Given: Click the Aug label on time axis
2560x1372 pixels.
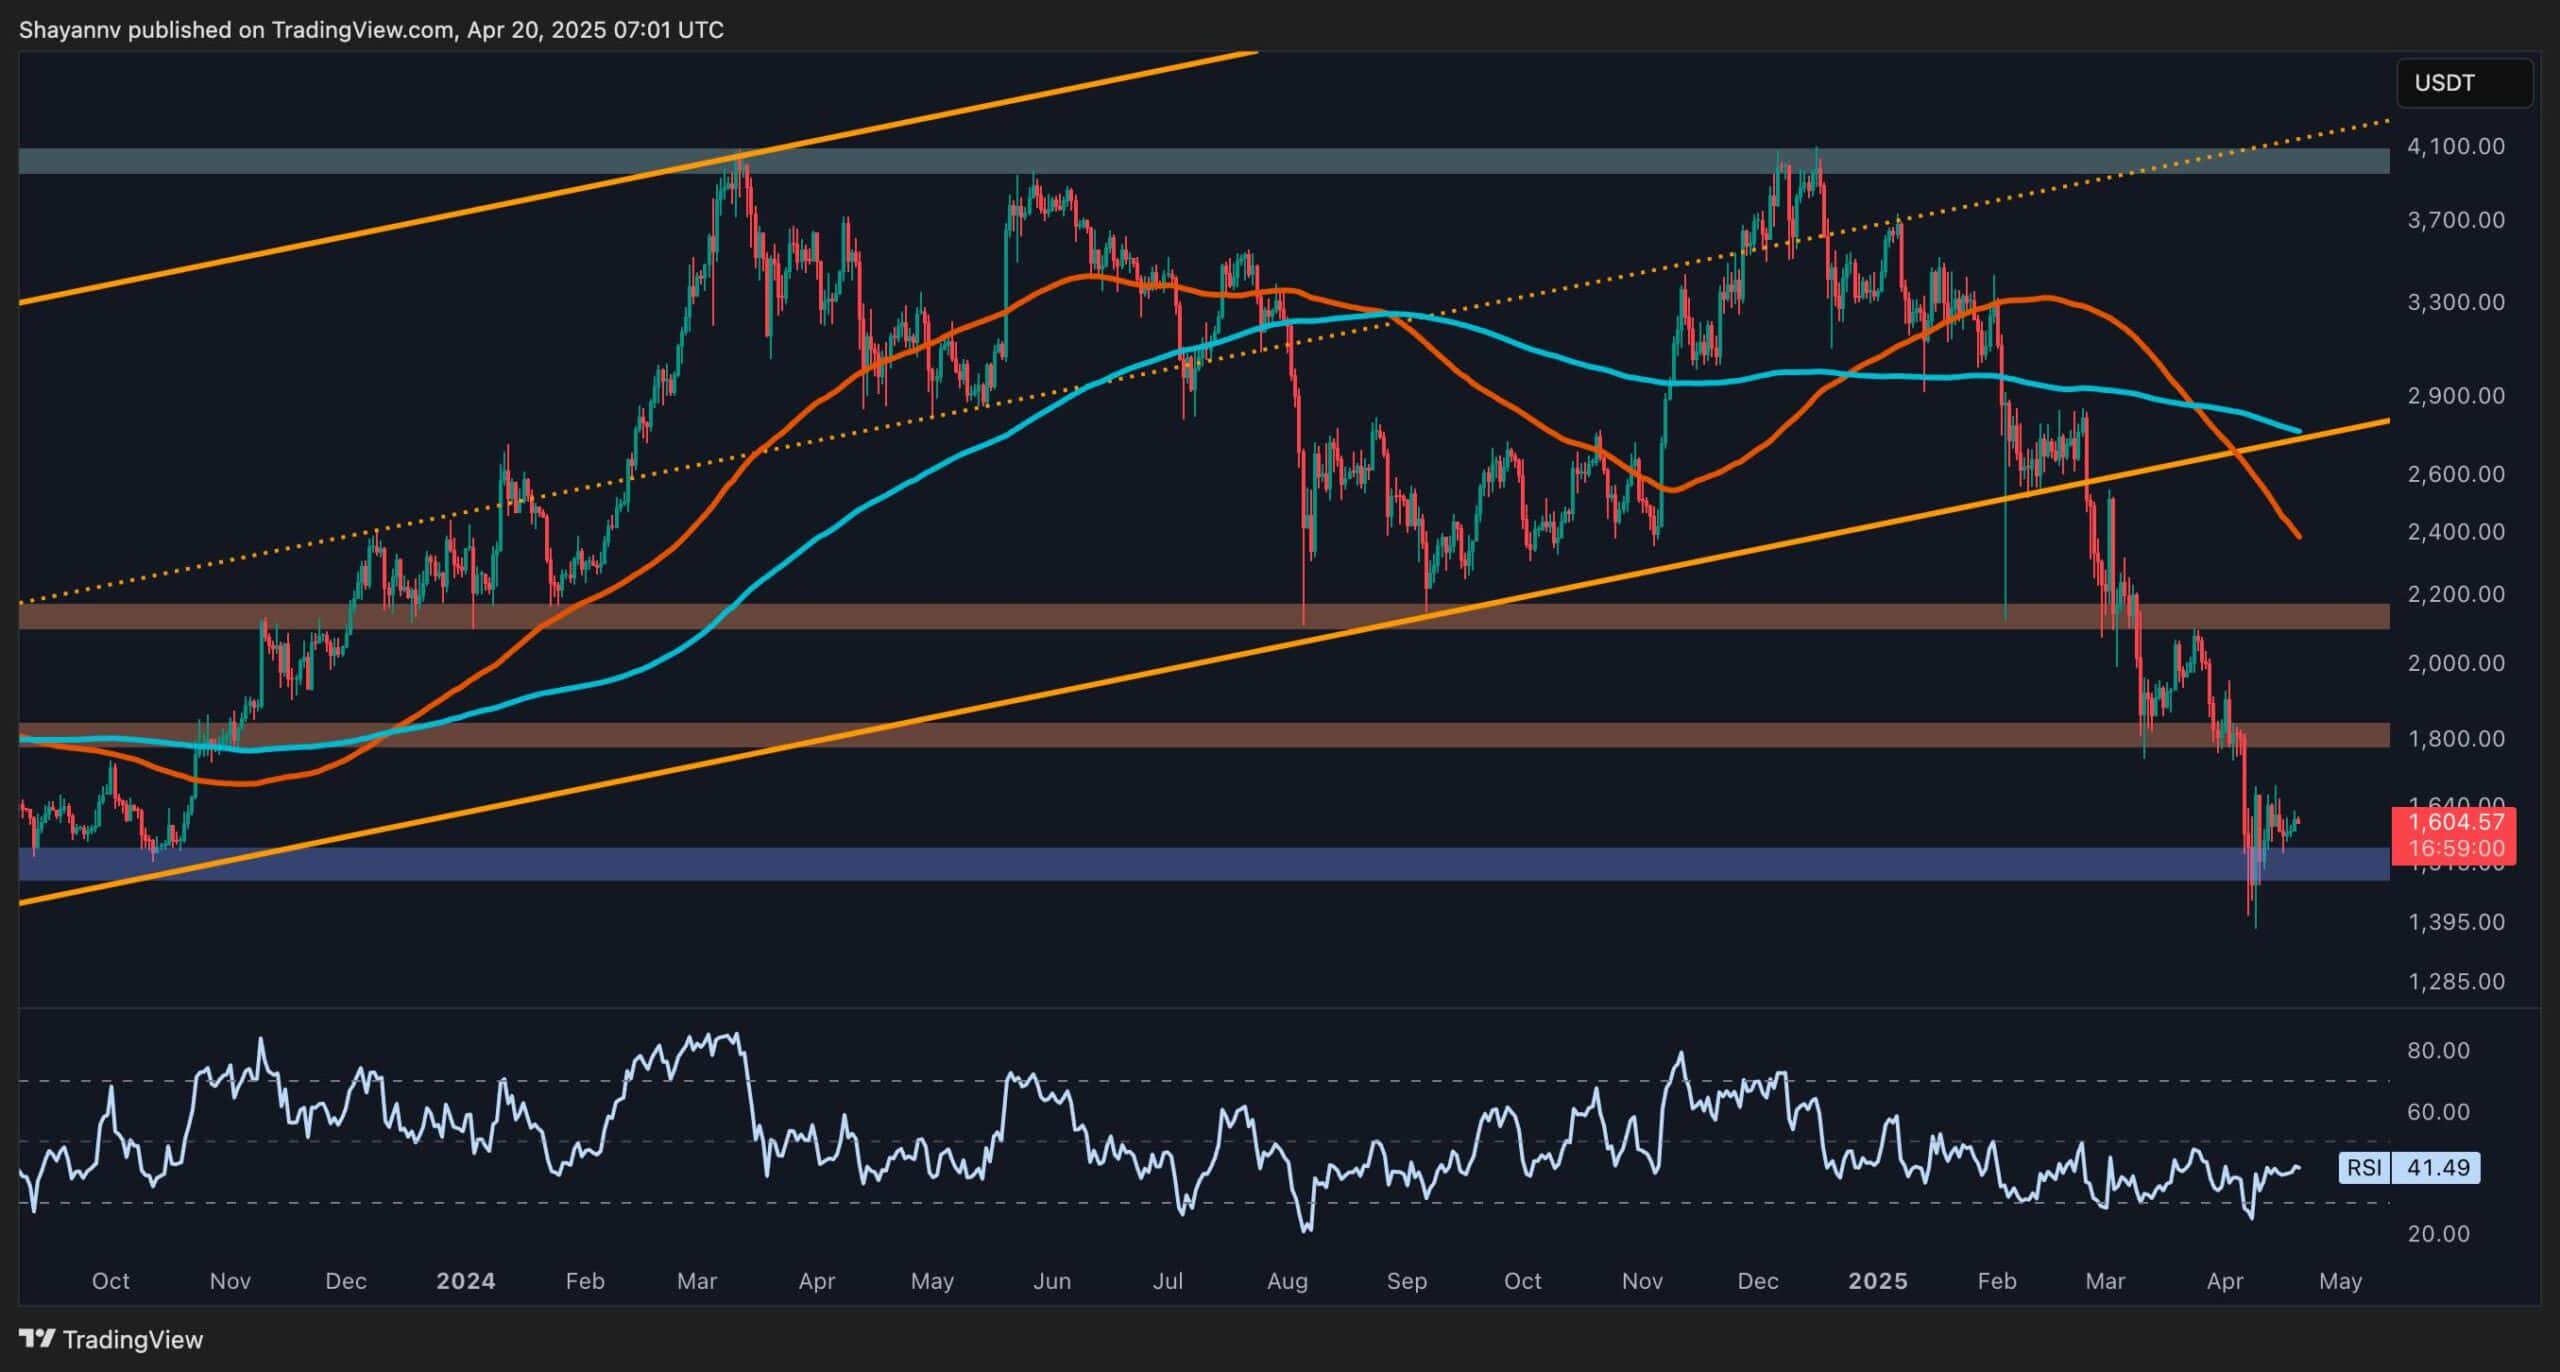Looking at the screenshot, I should coord(1287,1281).
